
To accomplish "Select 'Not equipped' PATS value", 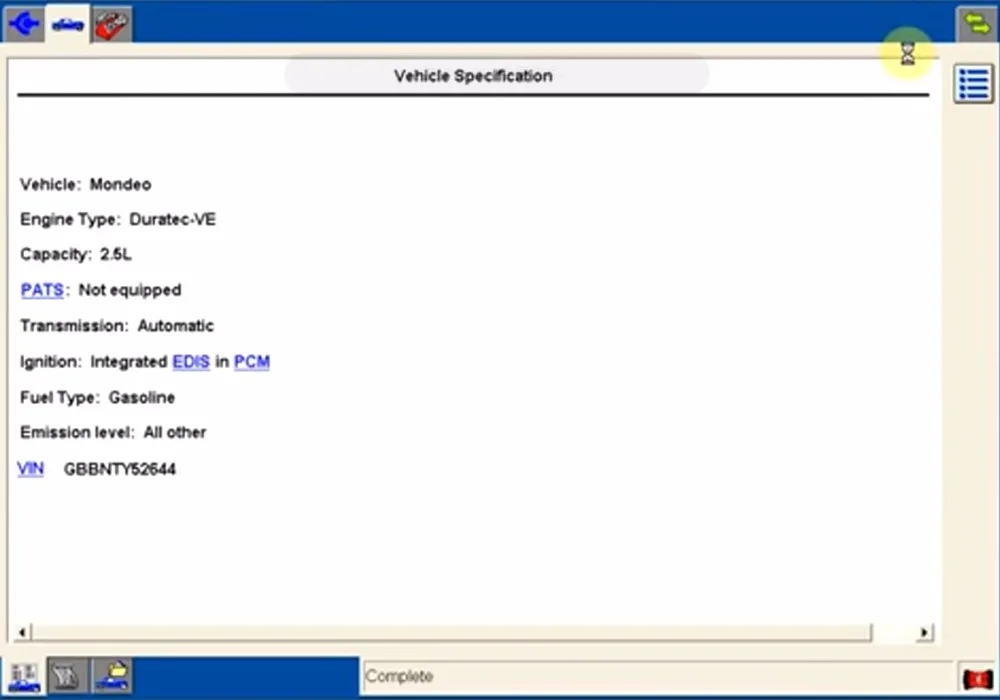I will click(129, 290).
